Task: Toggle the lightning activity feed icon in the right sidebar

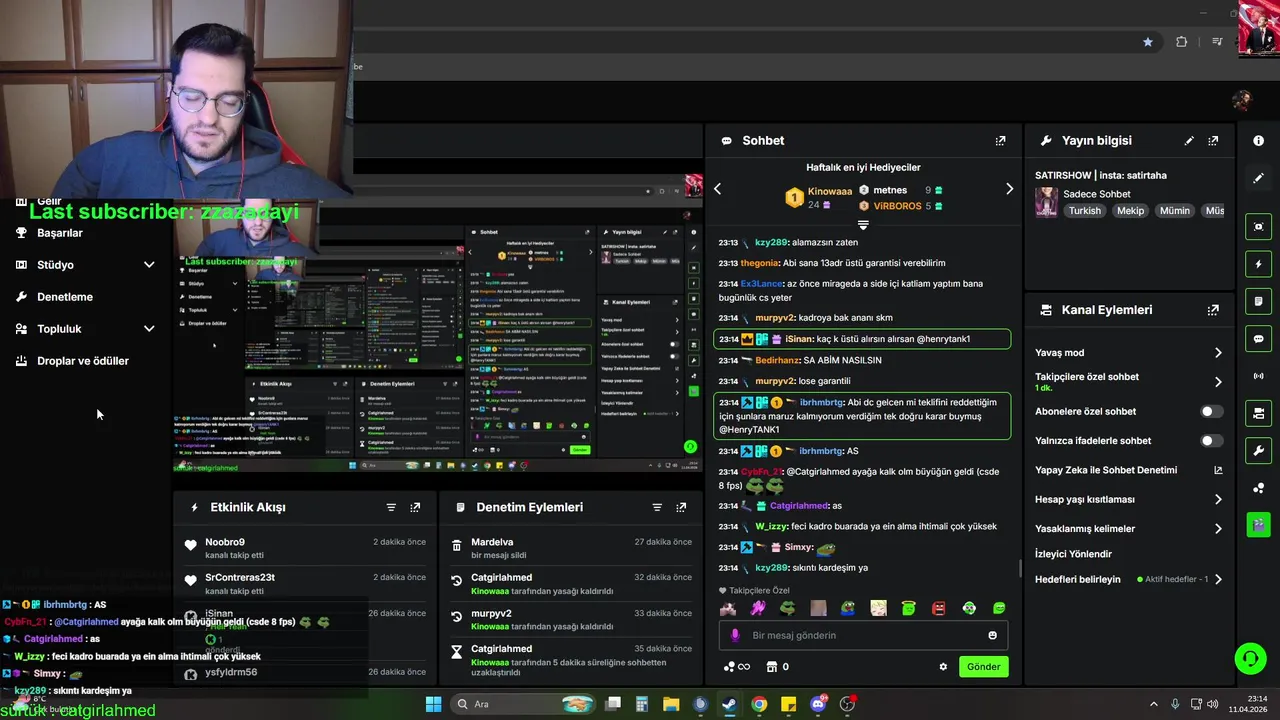Action: (1259, 264)
